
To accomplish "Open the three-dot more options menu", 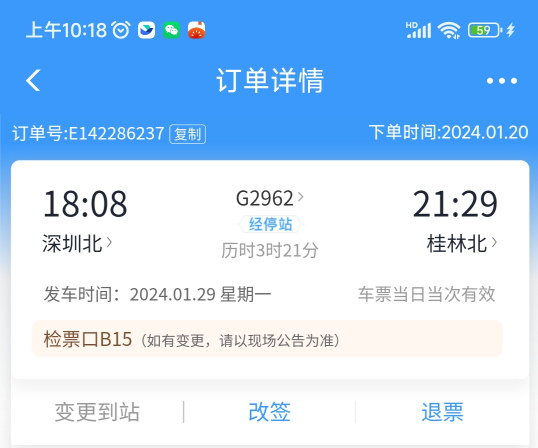I will tap(502, 81).
